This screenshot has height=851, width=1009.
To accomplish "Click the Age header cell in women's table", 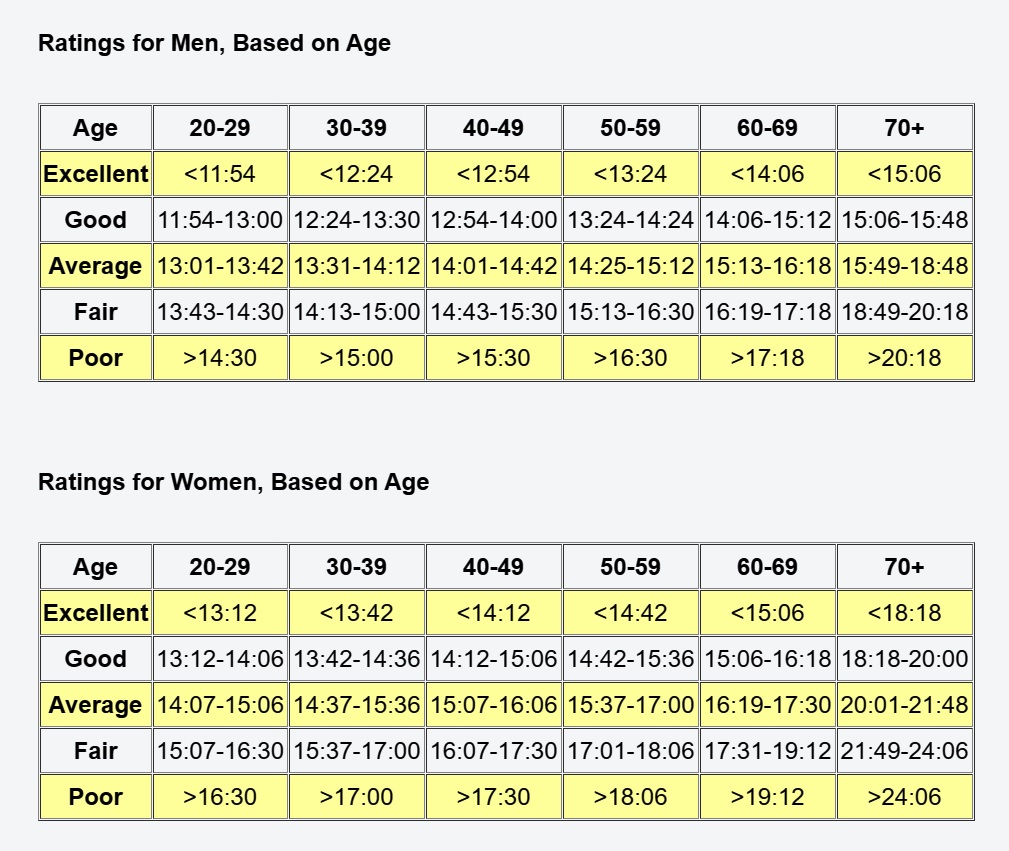I will click(96, 567).
